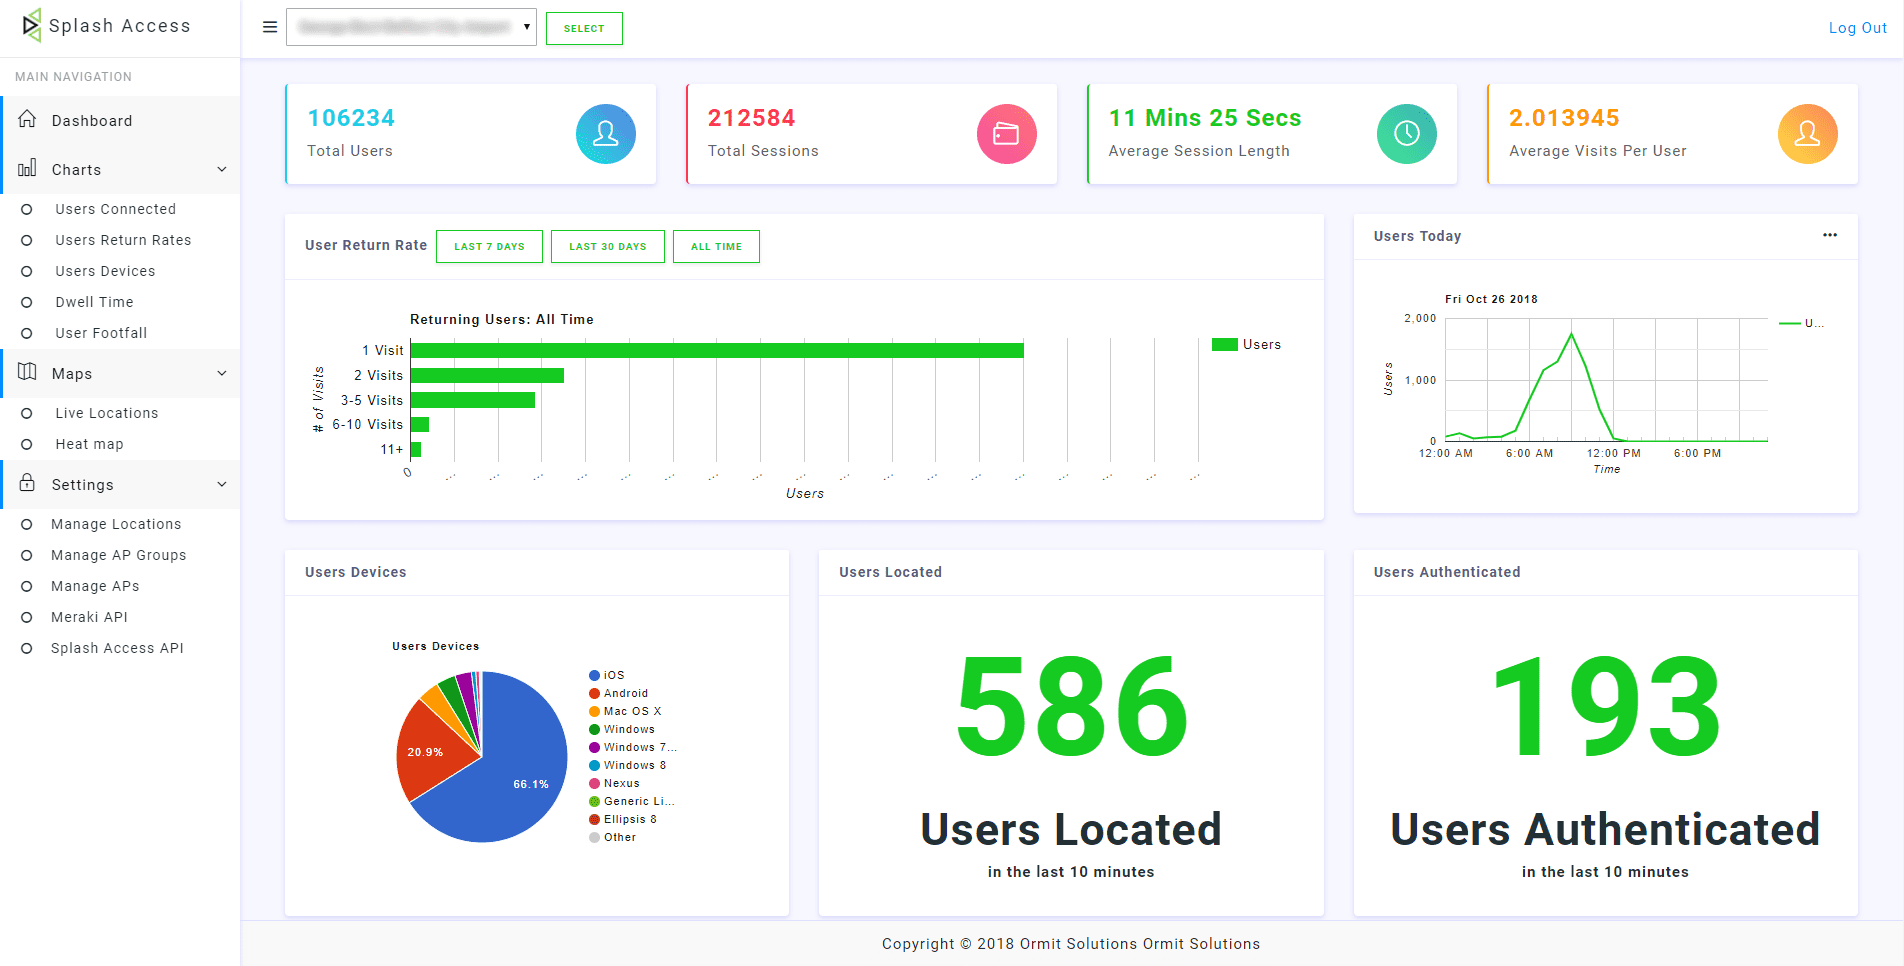
Task: Click the Total Users person icon
Action: pyautogui.click(x=605, y=133)
